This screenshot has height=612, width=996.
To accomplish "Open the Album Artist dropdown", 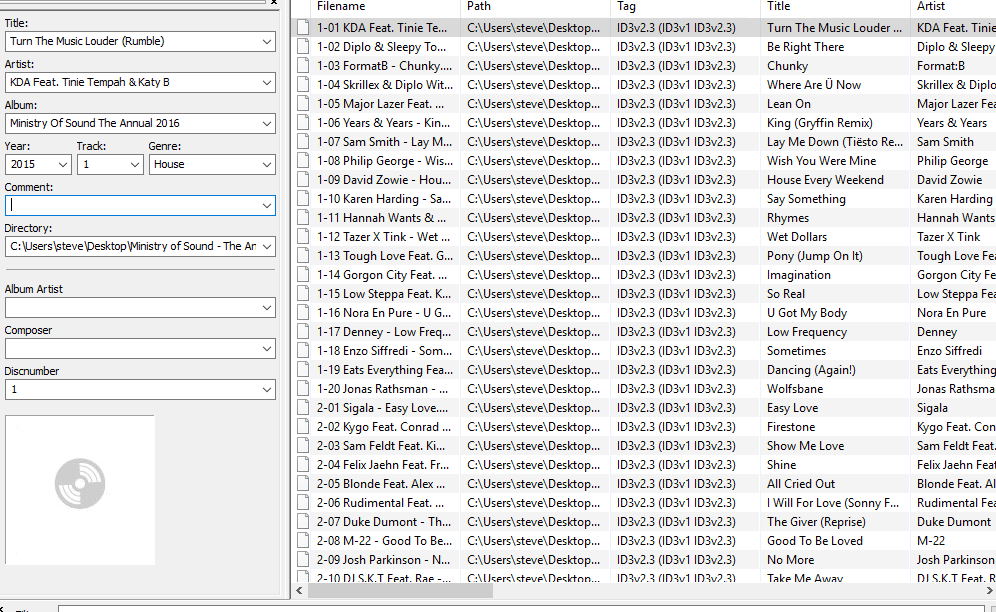I will pyautogui.click(x=267, y=308).
